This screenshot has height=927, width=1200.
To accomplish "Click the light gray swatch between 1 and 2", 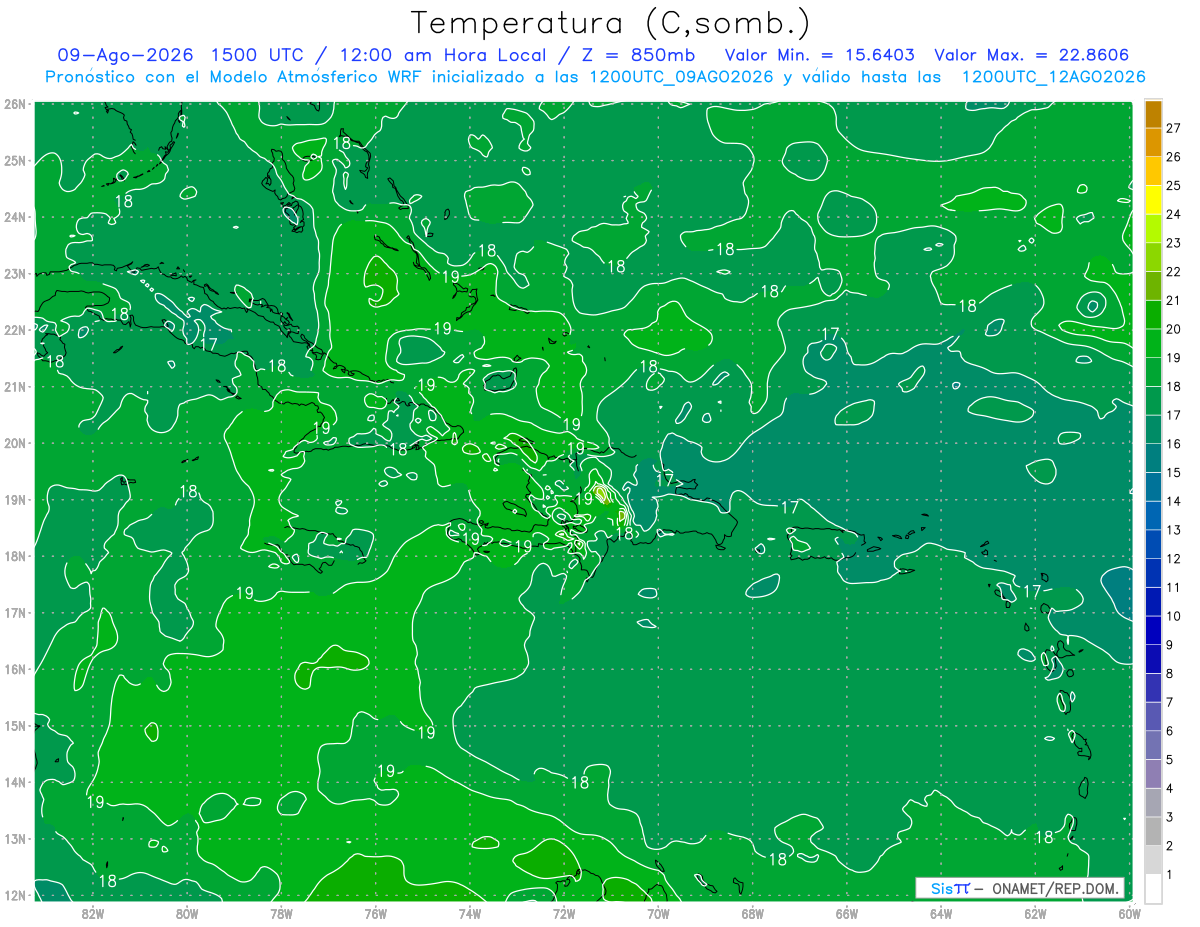I will 1153,860.
